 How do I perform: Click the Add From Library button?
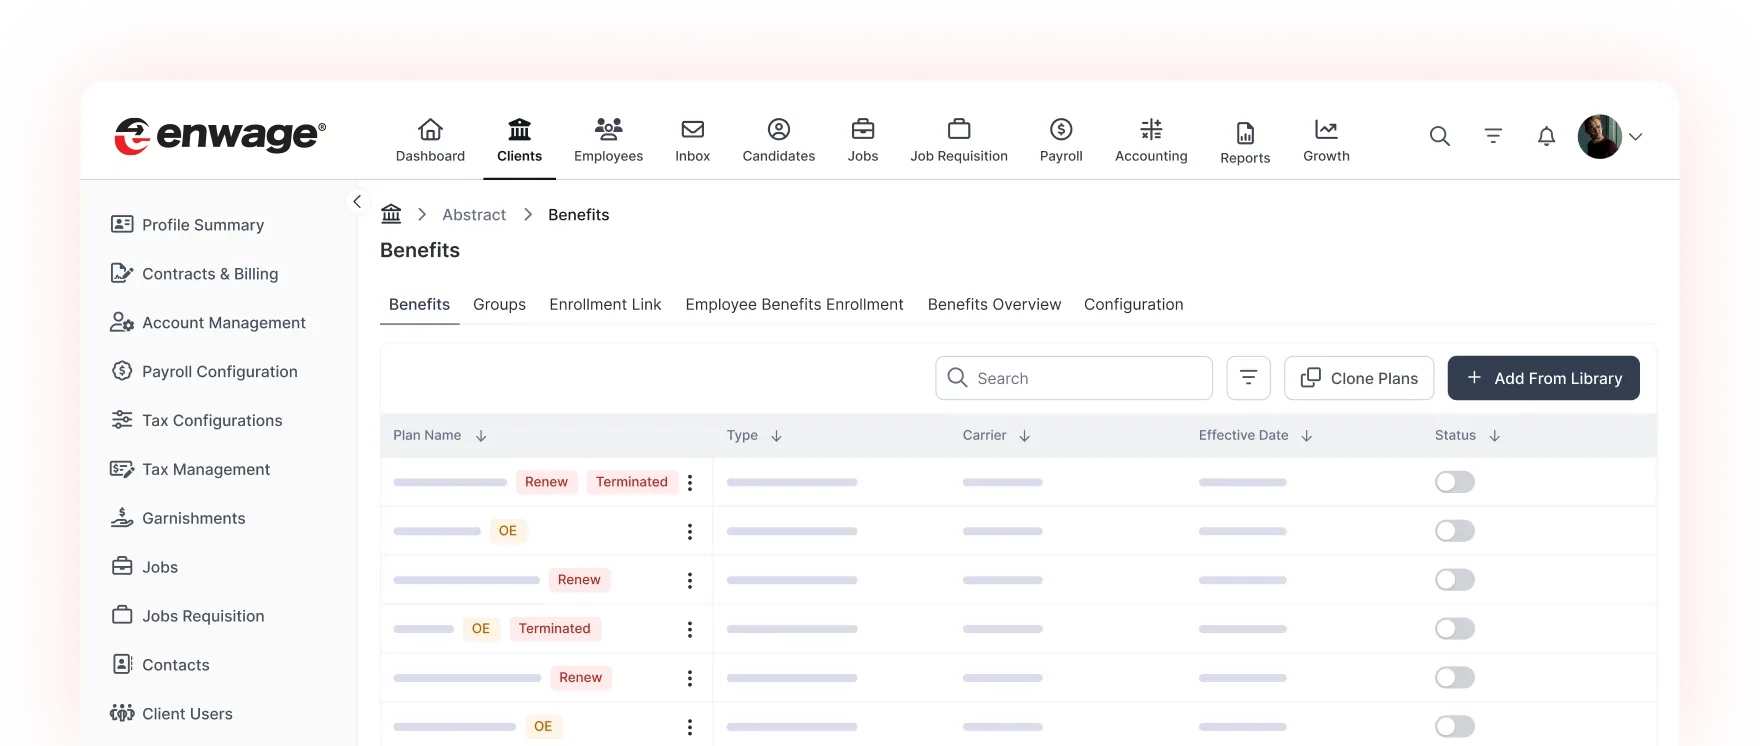point(1543,378)
